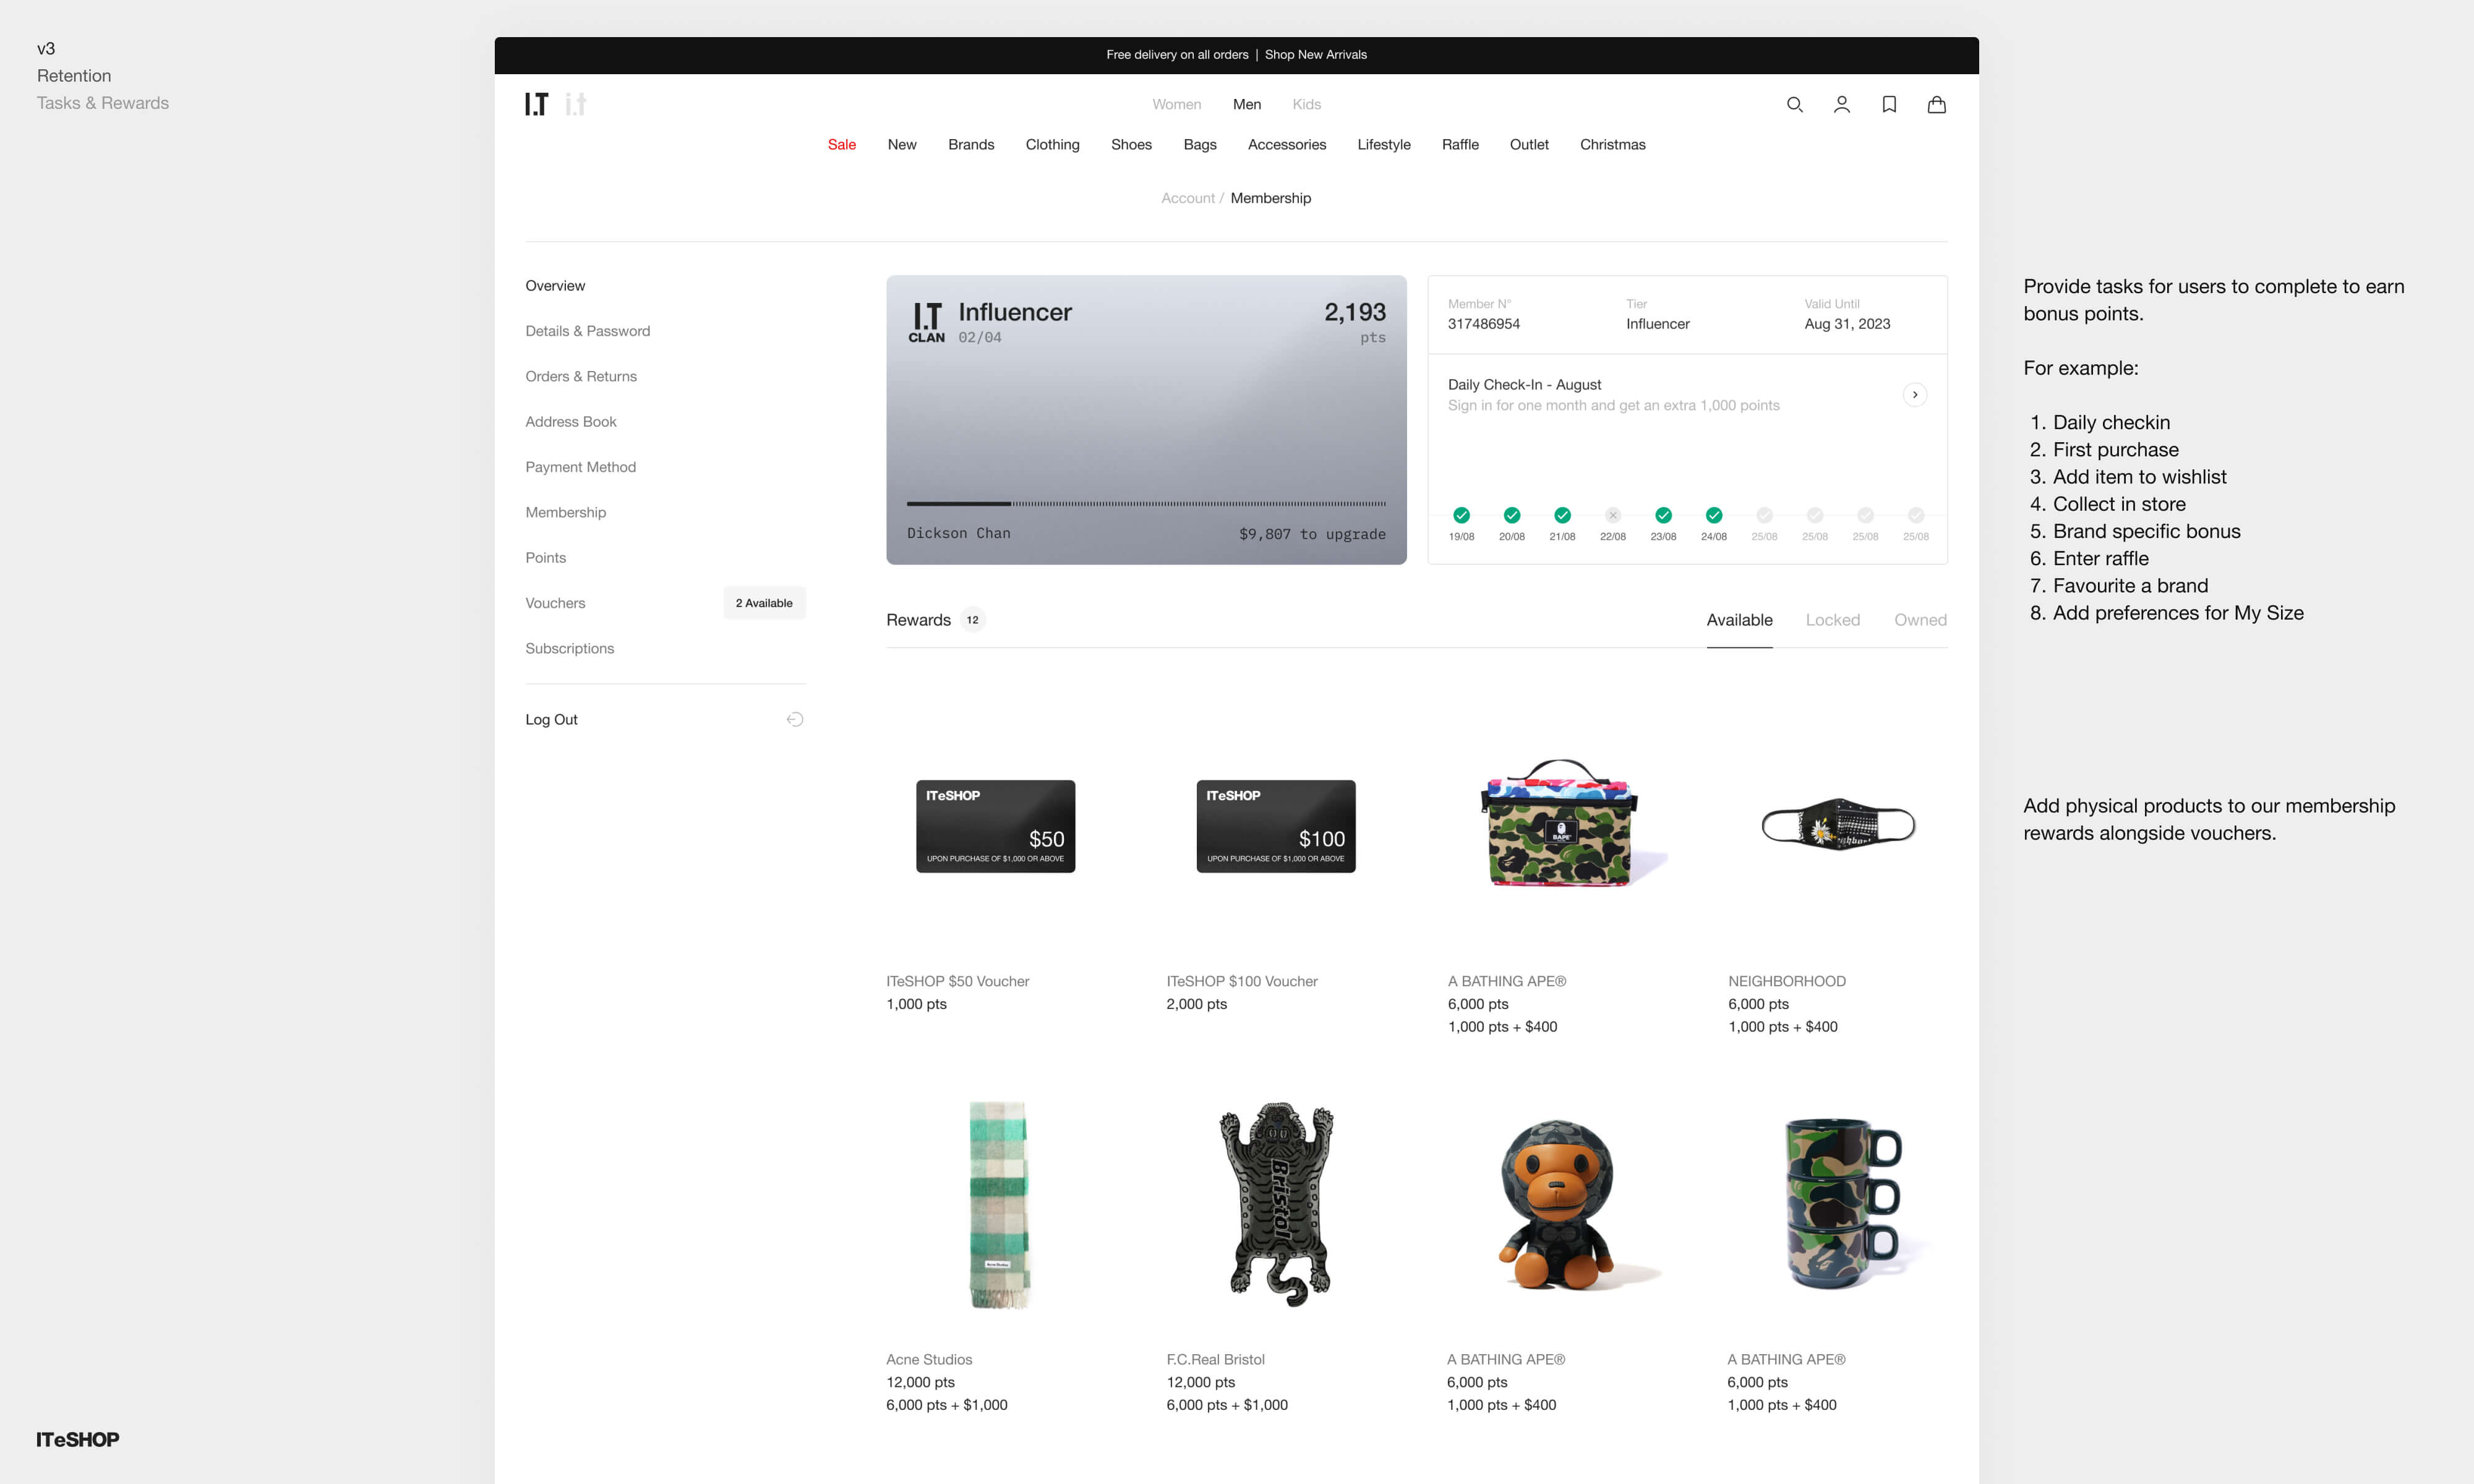Open the BAPE camo bag reward
Image resolution: width=2474 pixels, height=1484 pixels.
tap(1561, 824)
